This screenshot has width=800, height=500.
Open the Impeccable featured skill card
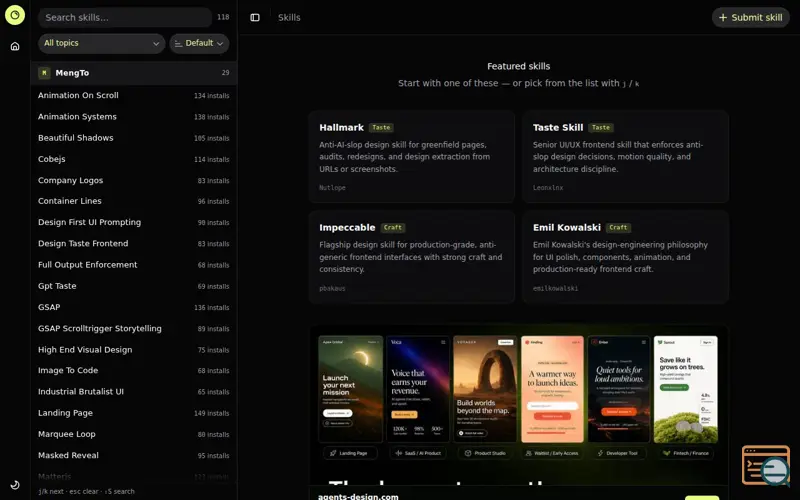tap(411, 257)
